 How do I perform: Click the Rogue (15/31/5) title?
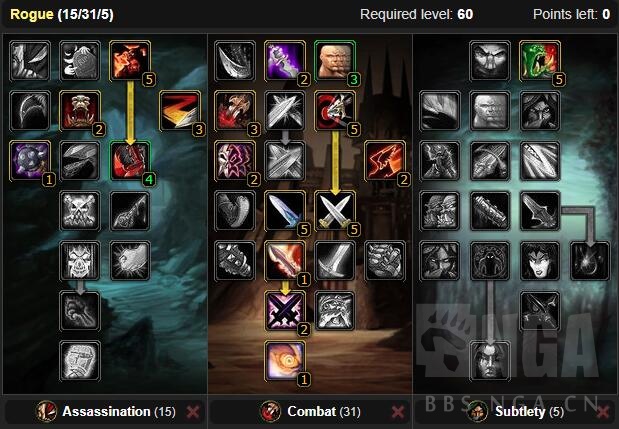pos(62,15)
